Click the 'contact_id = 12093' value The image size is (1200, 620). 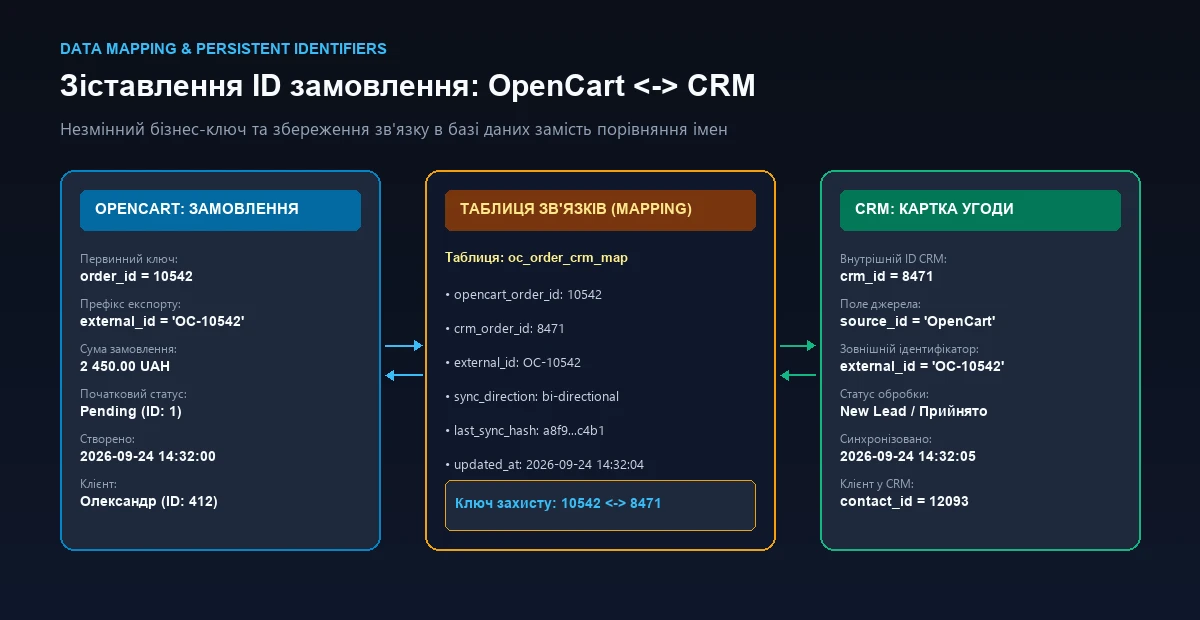(x=904, y=501)
